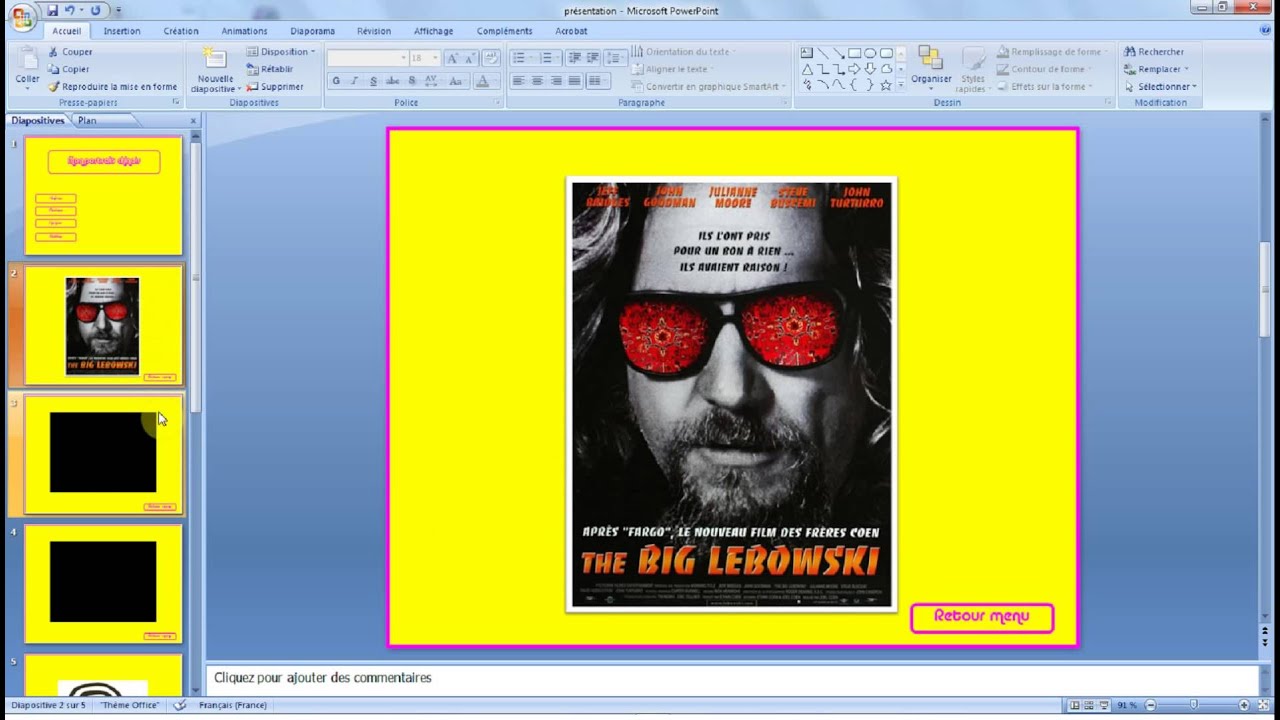
Task: Click the zoom slider handle
Action: click(1194, 705)
